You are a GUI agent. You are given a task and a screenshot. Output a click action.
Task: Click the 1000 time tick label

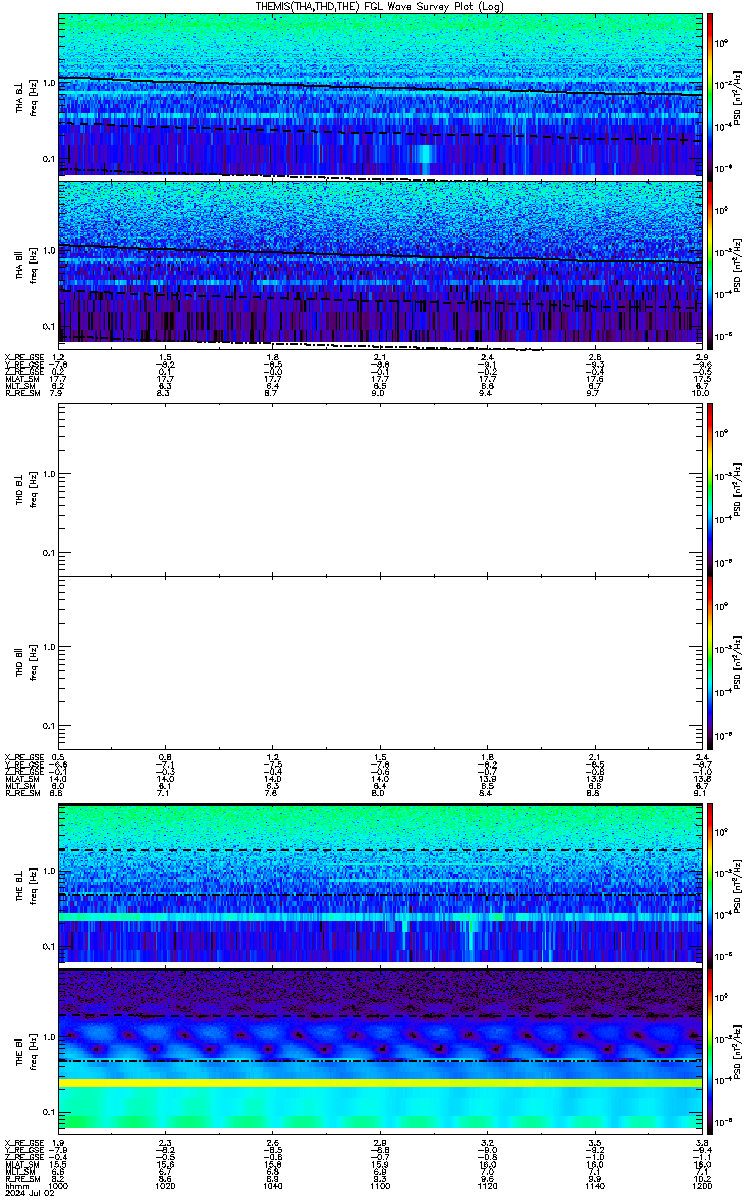59,1186
